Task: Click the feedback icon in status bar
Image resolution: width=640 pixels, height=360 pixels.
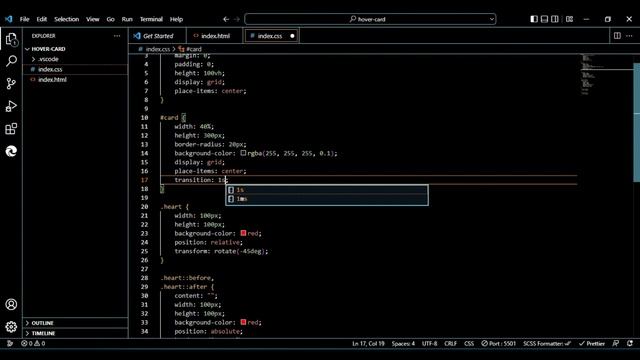Action: point(616,344)
